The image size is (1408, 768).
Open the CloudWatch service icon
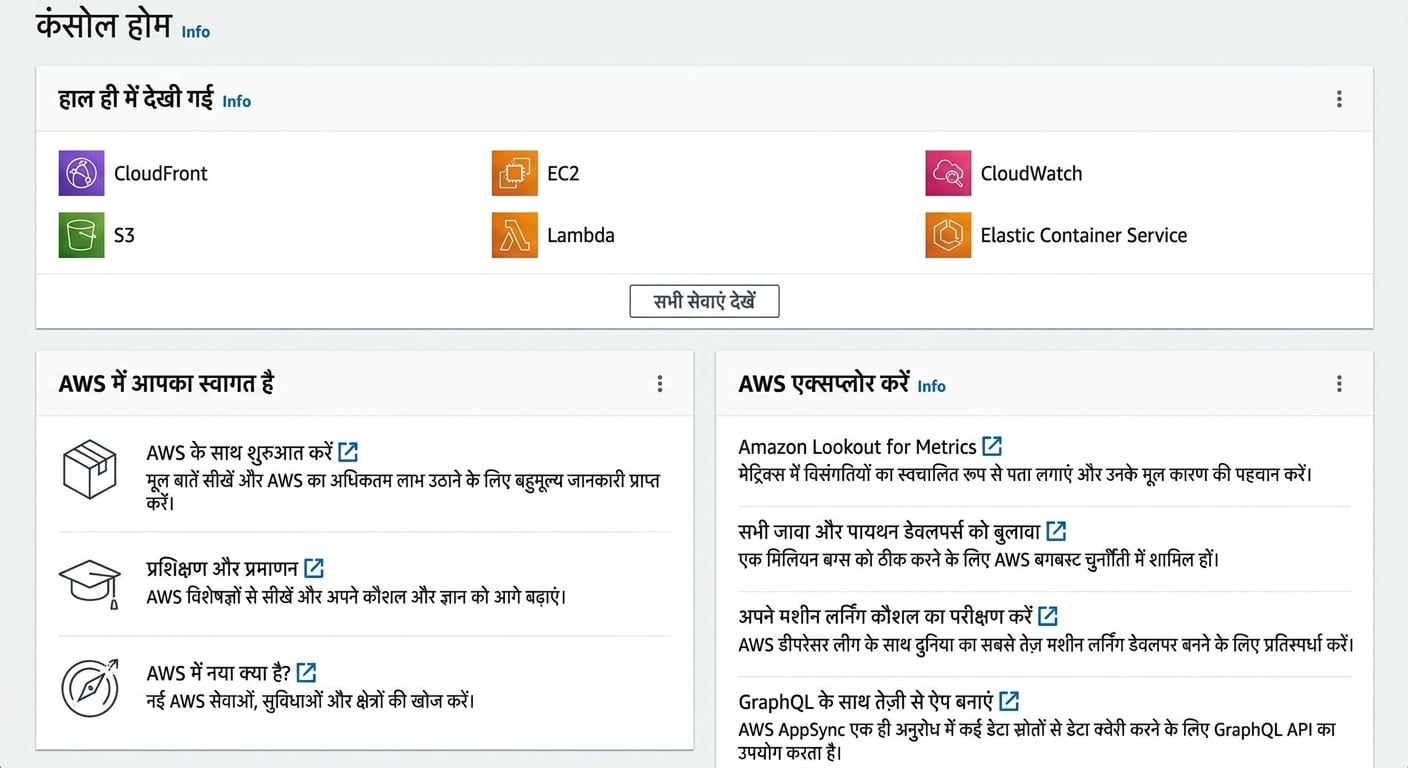coord(948,173)
